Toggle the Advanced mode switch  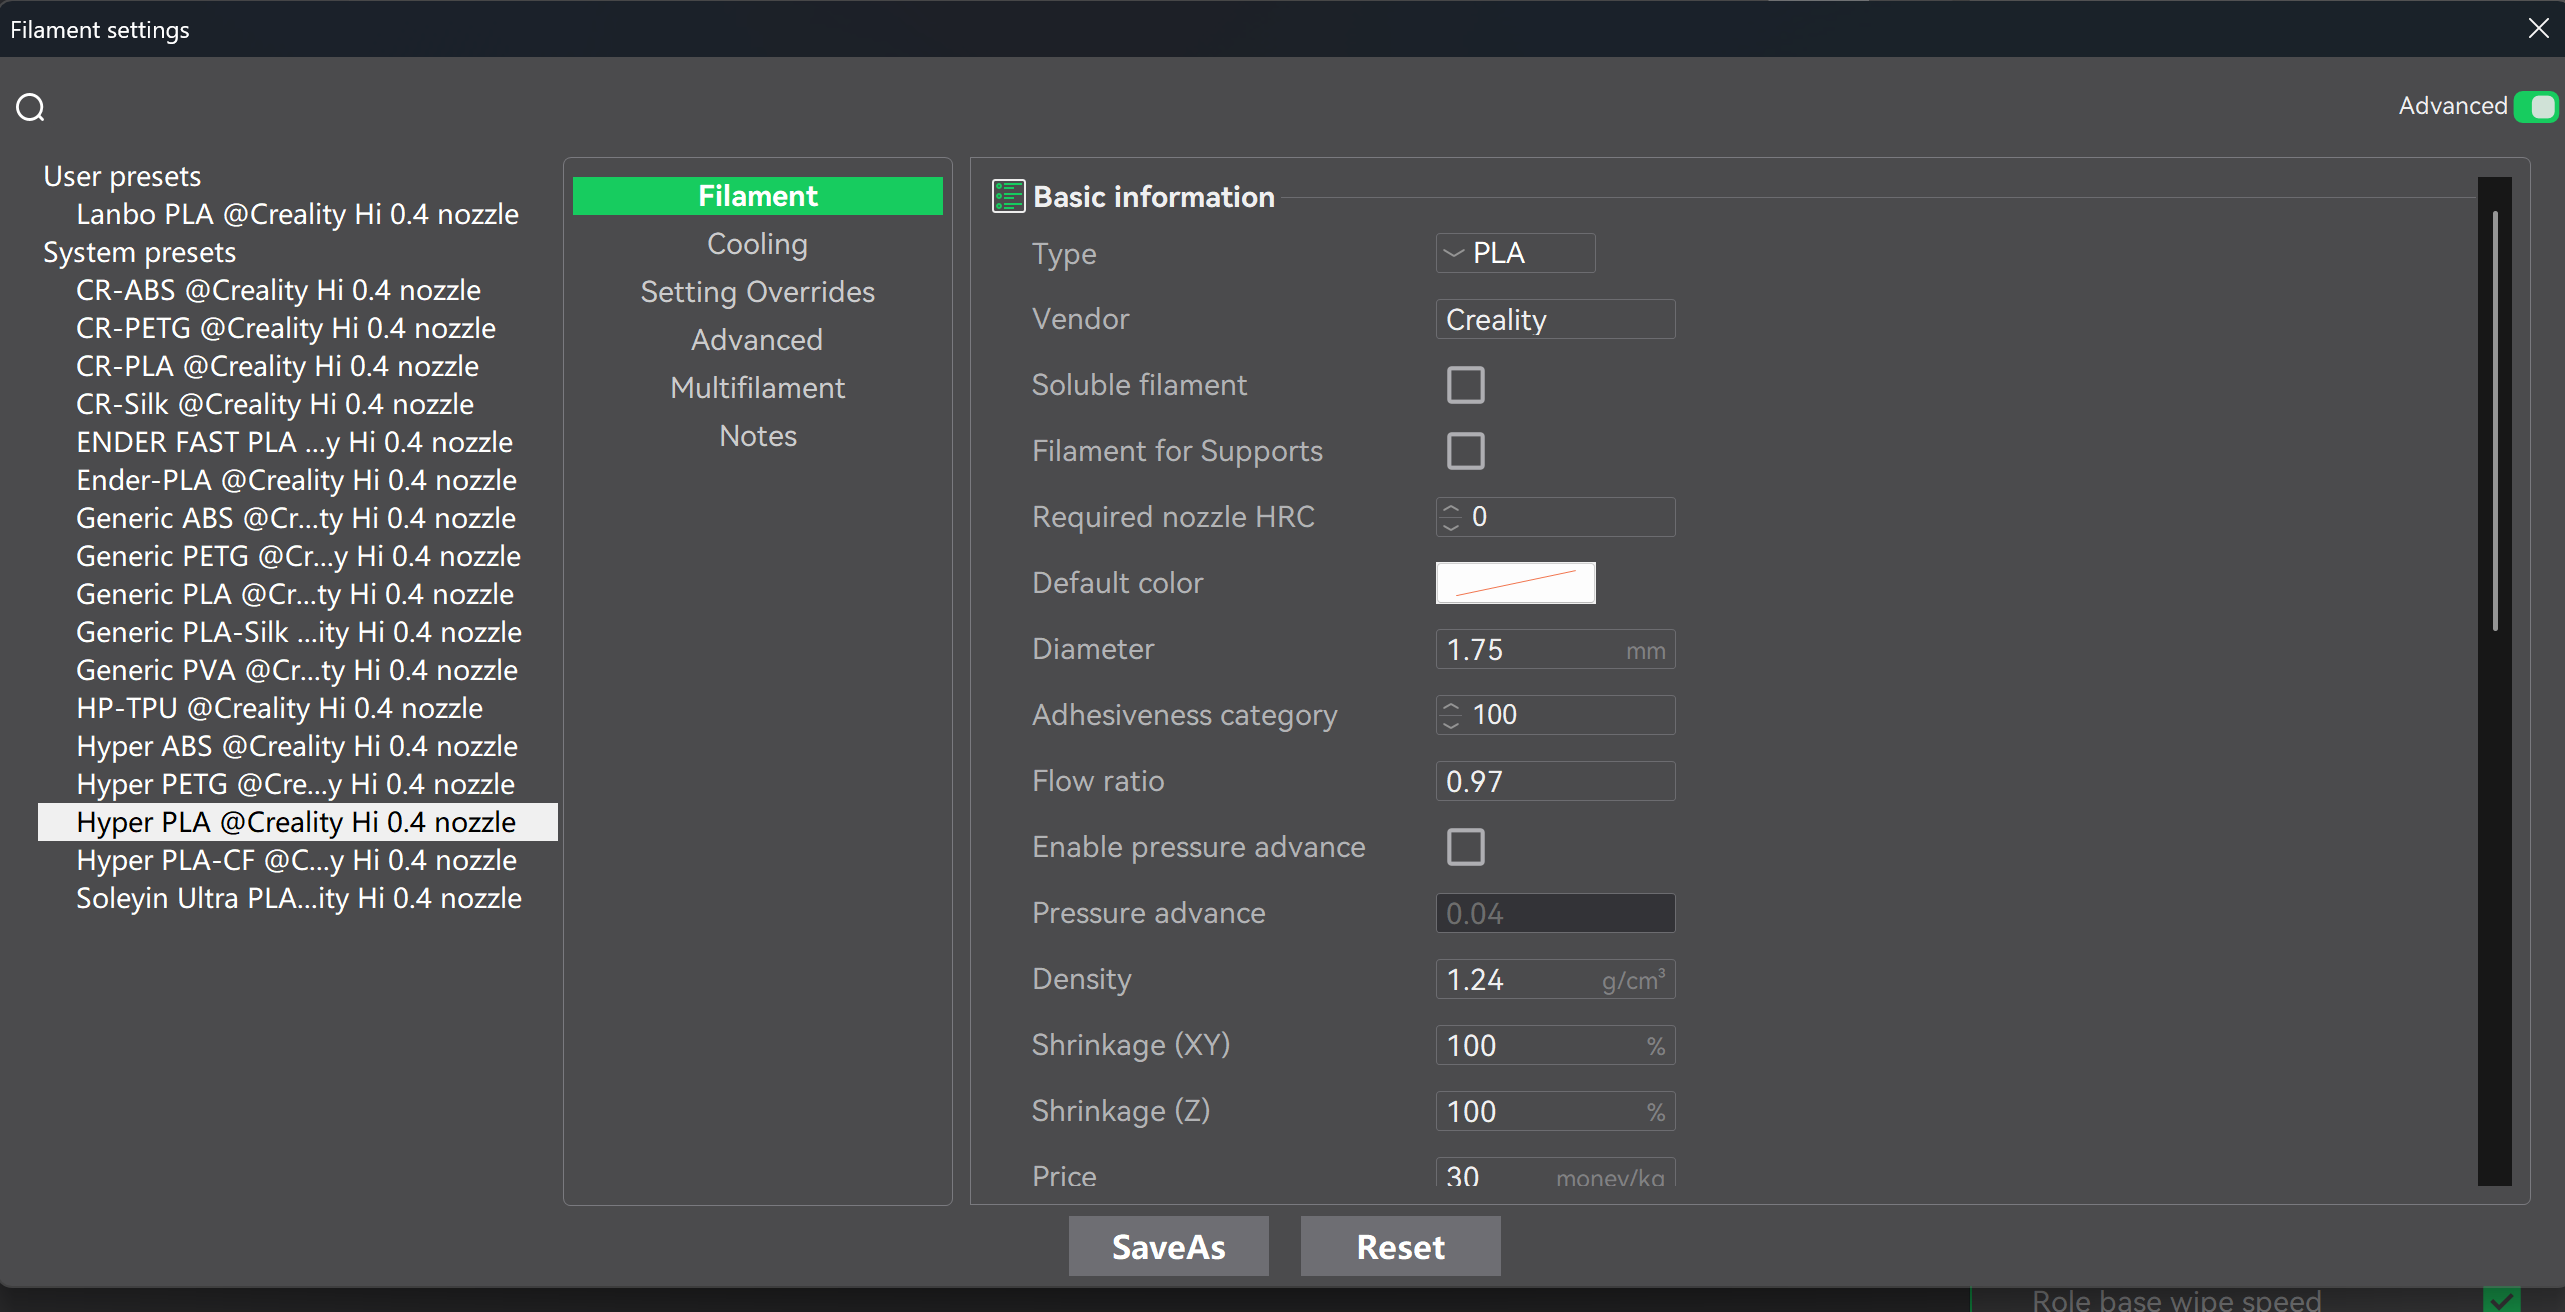(2537, 106)
